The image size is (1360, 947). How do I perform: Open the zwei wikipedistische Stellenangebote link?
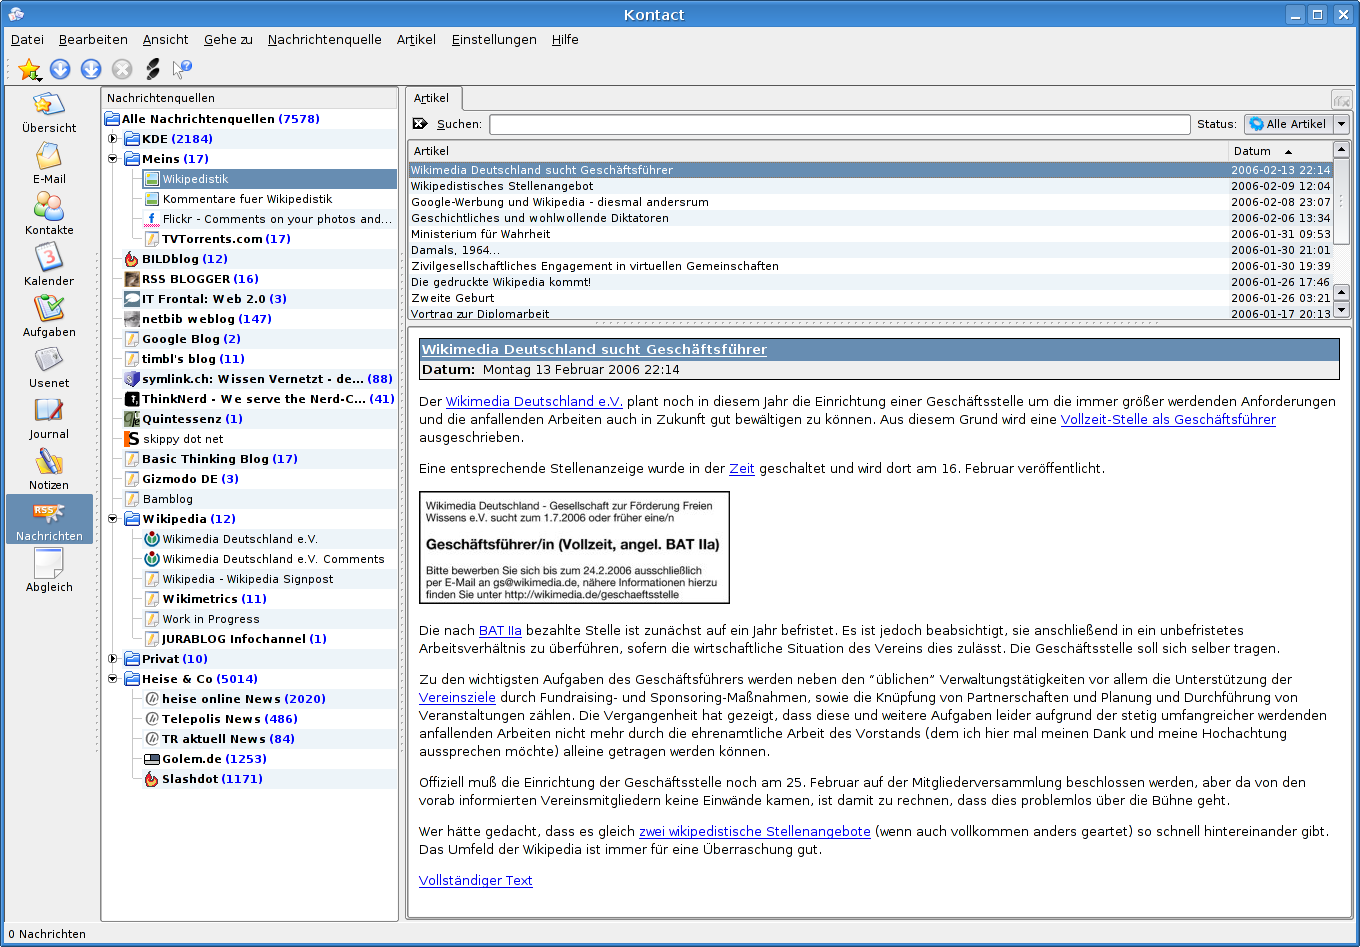pos(755,831)
